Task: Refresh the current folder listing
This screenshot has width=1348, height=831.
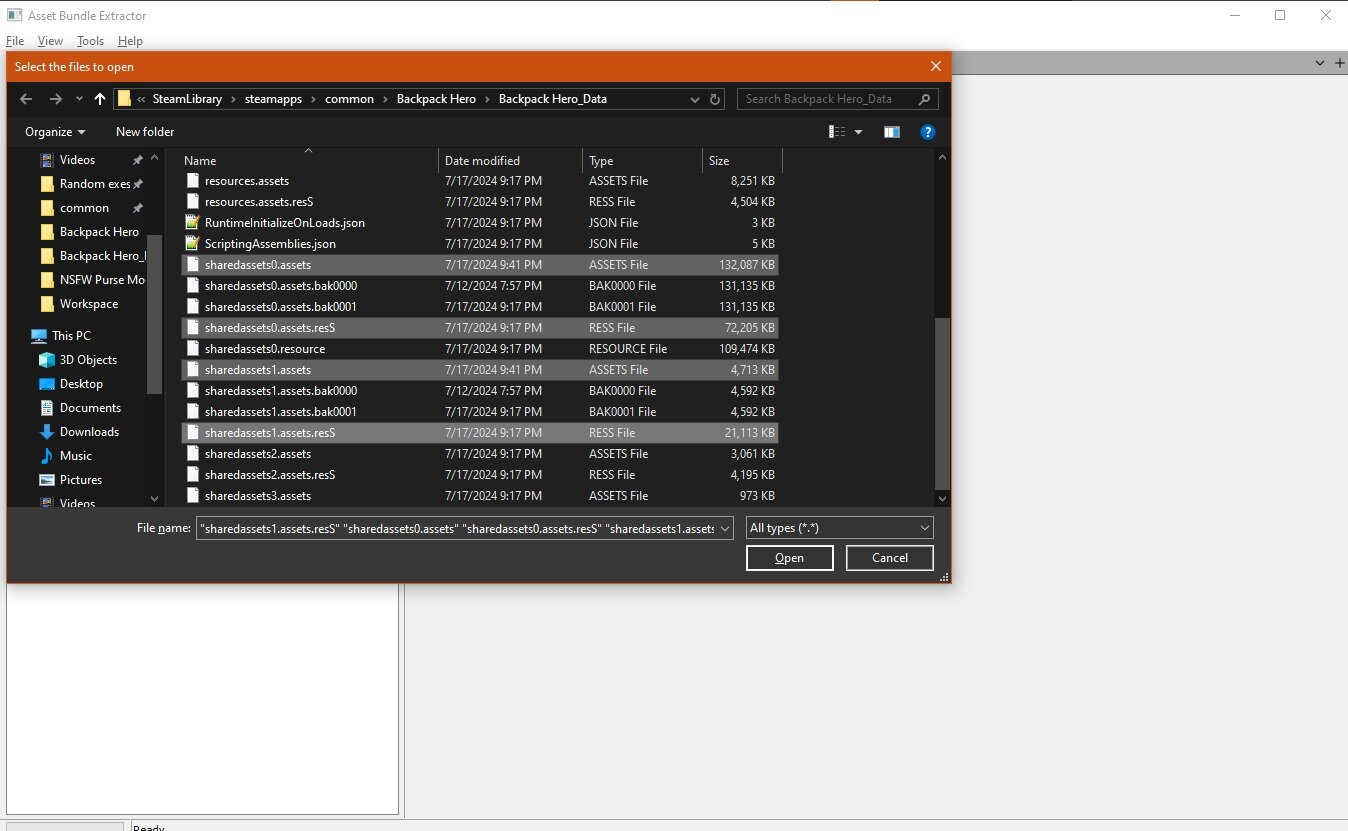Action: (x=715, y=99)
